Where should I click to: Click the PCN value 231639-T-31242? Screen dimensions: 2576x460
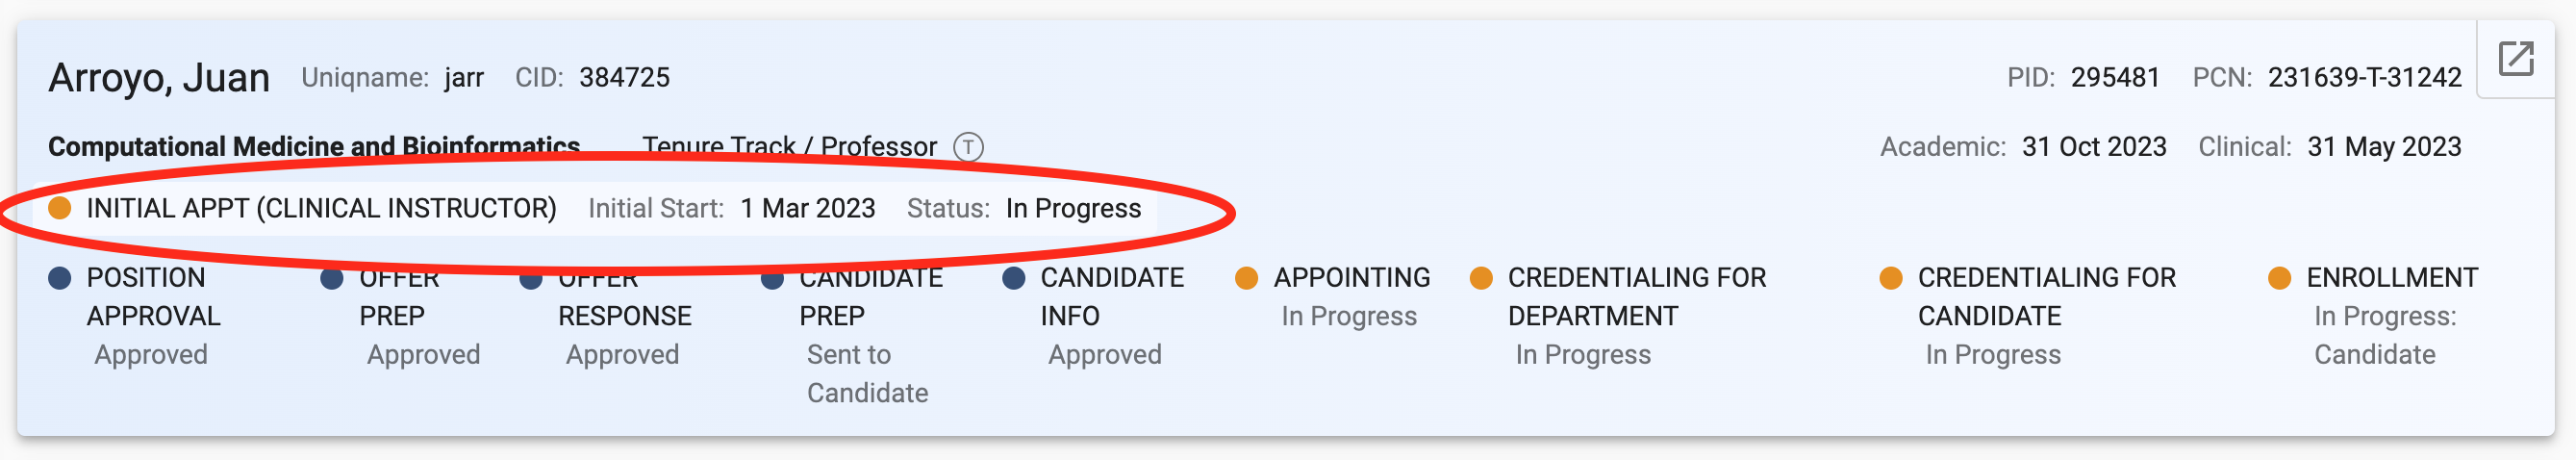coord(2364,78)
